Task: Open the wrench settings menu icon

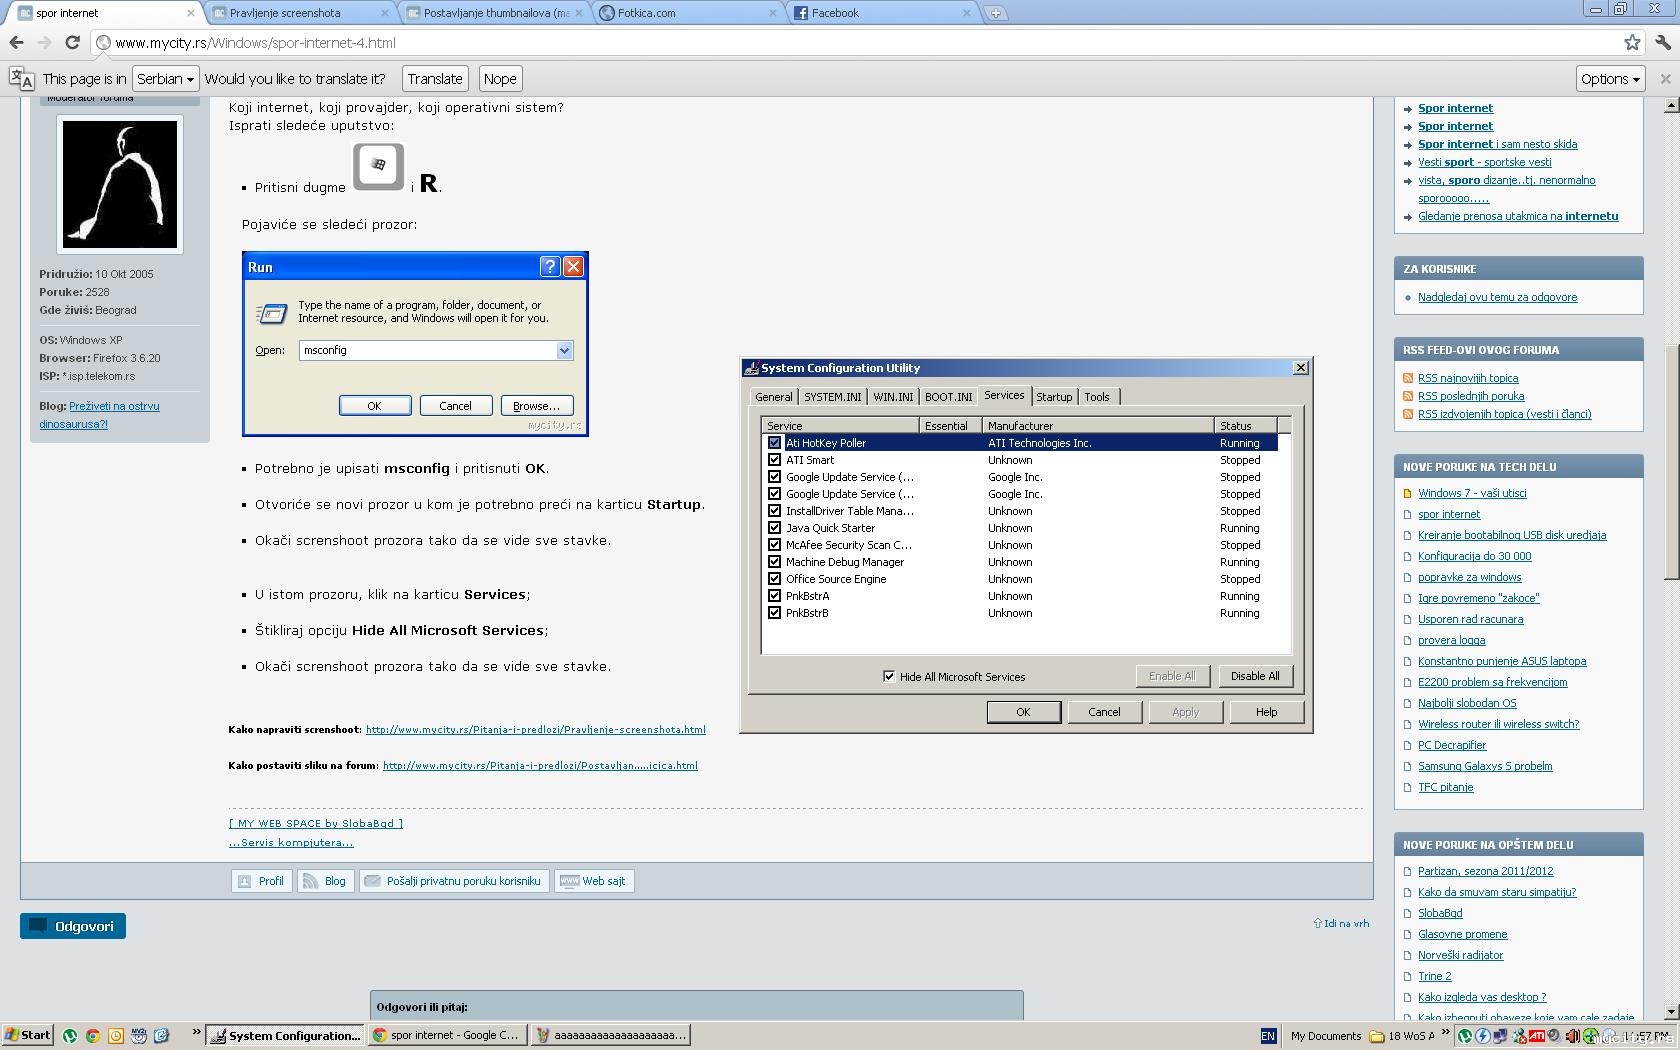Action: click(1663, 42)
